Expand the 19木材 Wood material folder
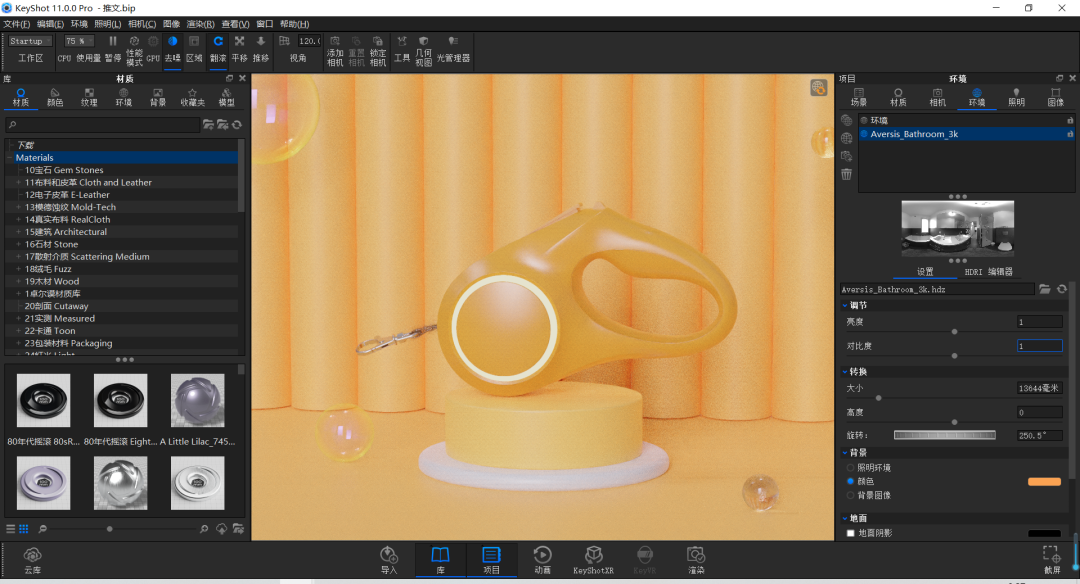Screen dimensions: 1080x584 [x=19, y=281]
